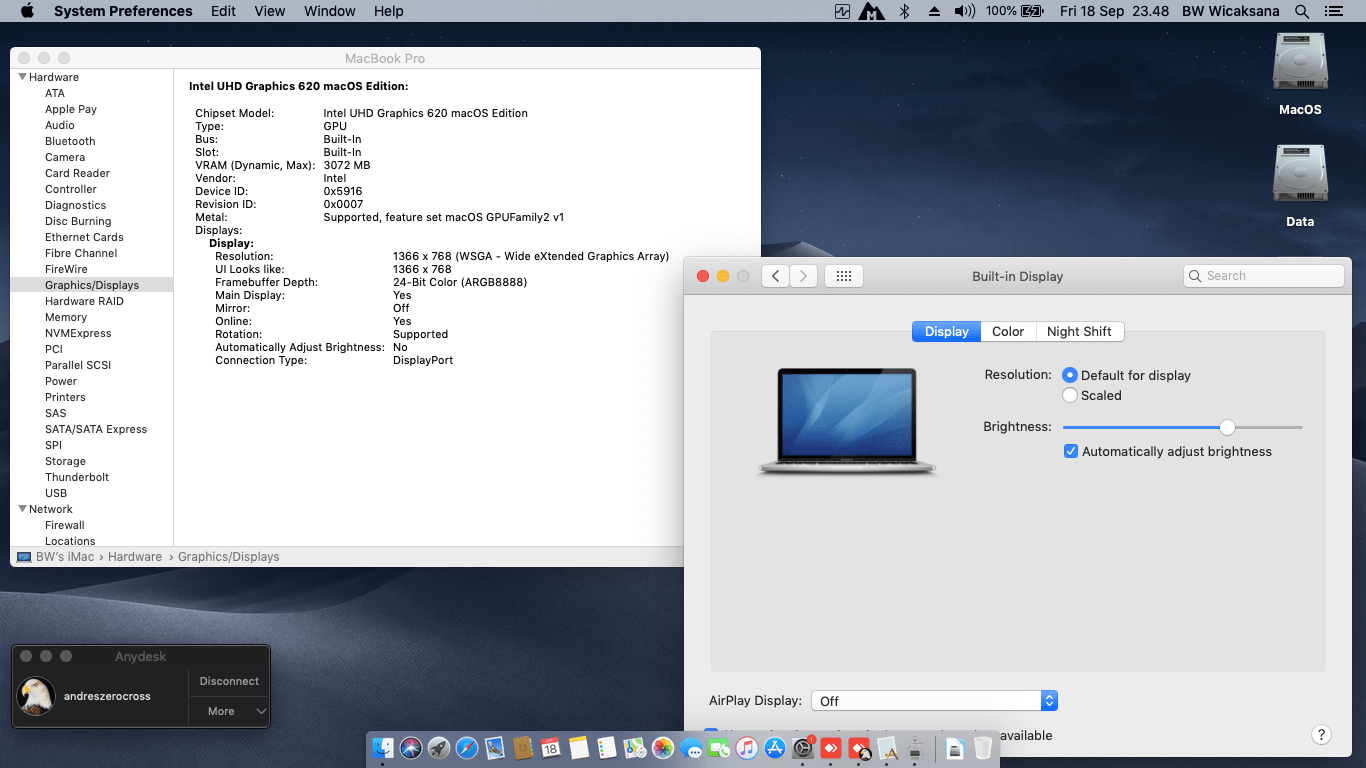Open the App Store from the Dock
Viewport: 1366px width, 768px height.
[x=774, y=748]
